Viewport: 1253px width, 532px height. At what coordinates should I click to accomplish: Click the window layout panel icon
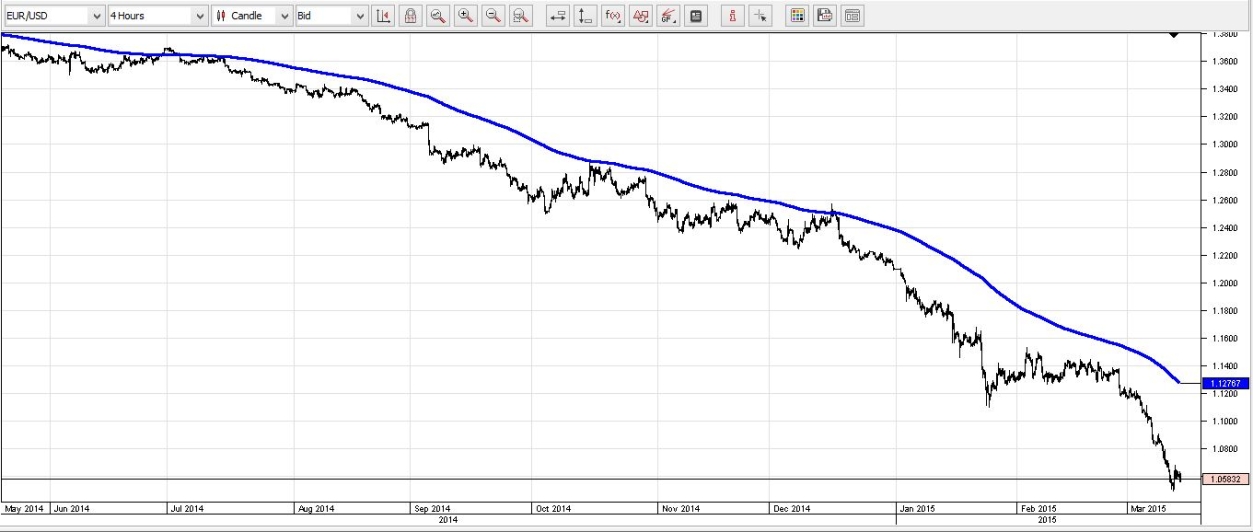click(852, 16)
